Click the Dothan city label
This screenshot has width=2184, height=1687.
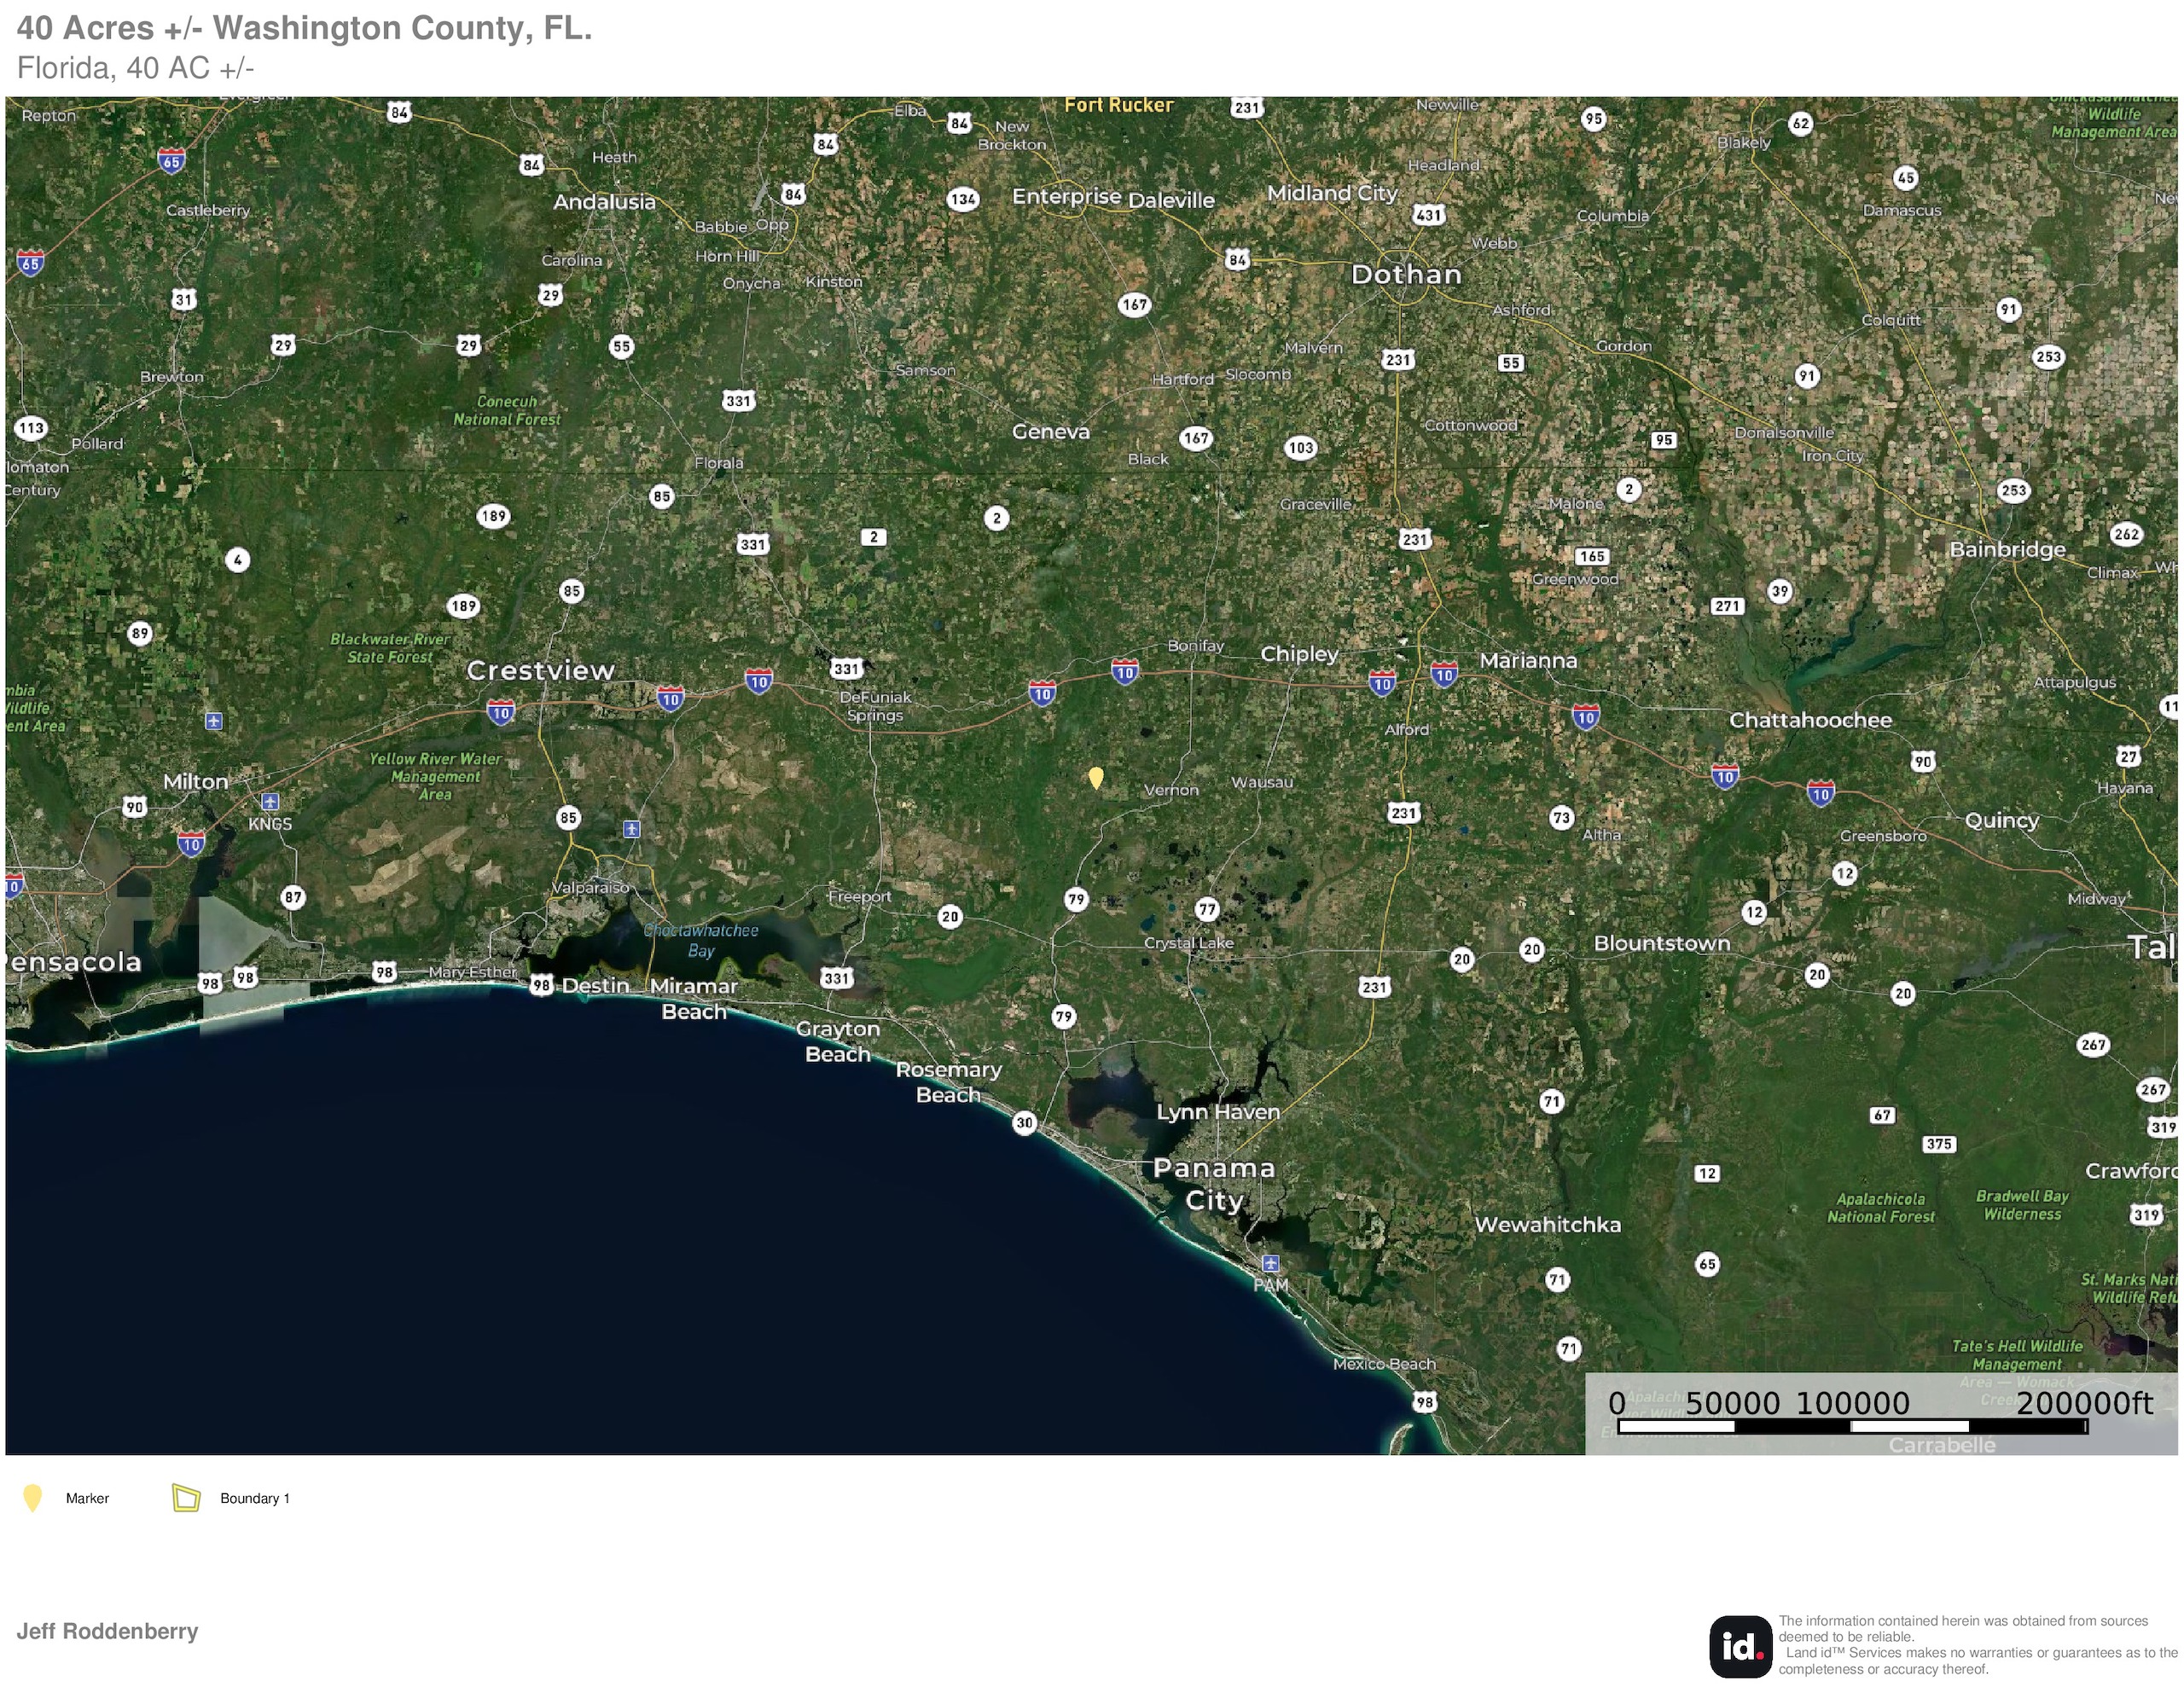(x=1405, y=274)
